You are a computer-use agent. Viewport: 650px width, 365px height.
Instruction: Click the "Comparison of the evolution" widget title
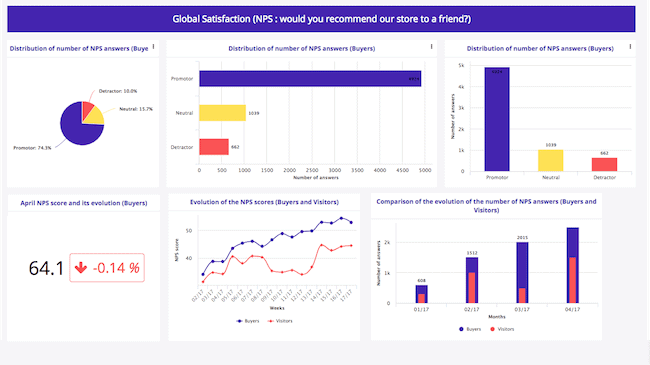click(x=486, y=206)
